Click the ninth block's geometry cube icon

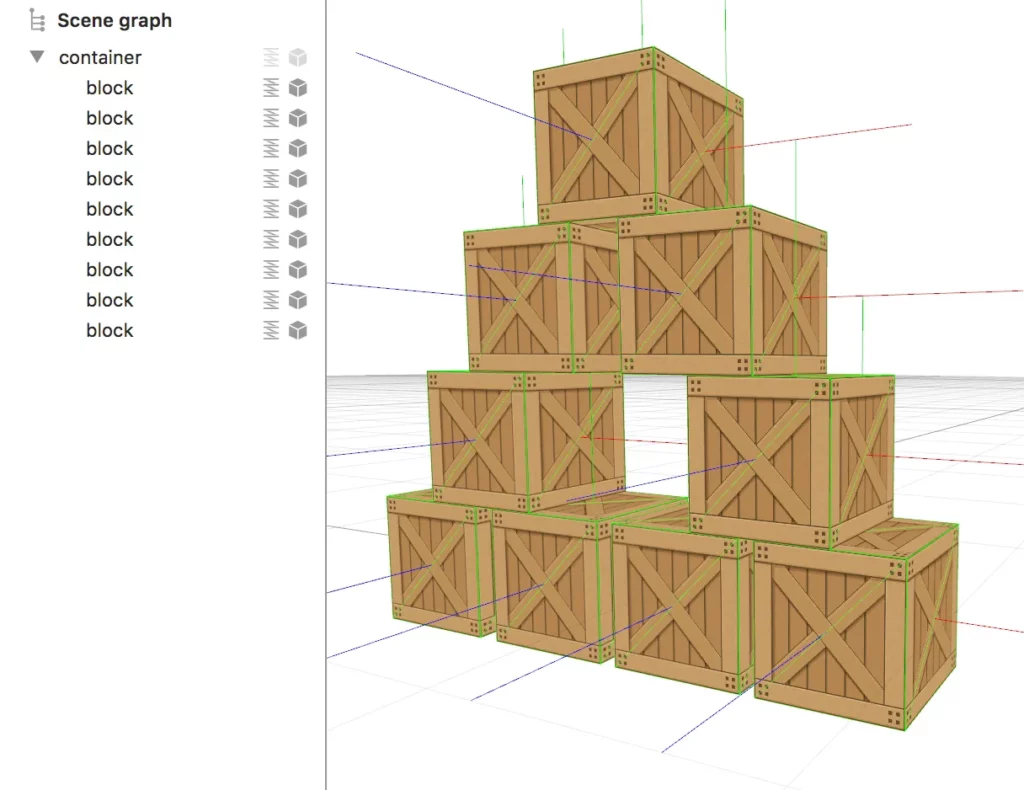coord(298,330)
